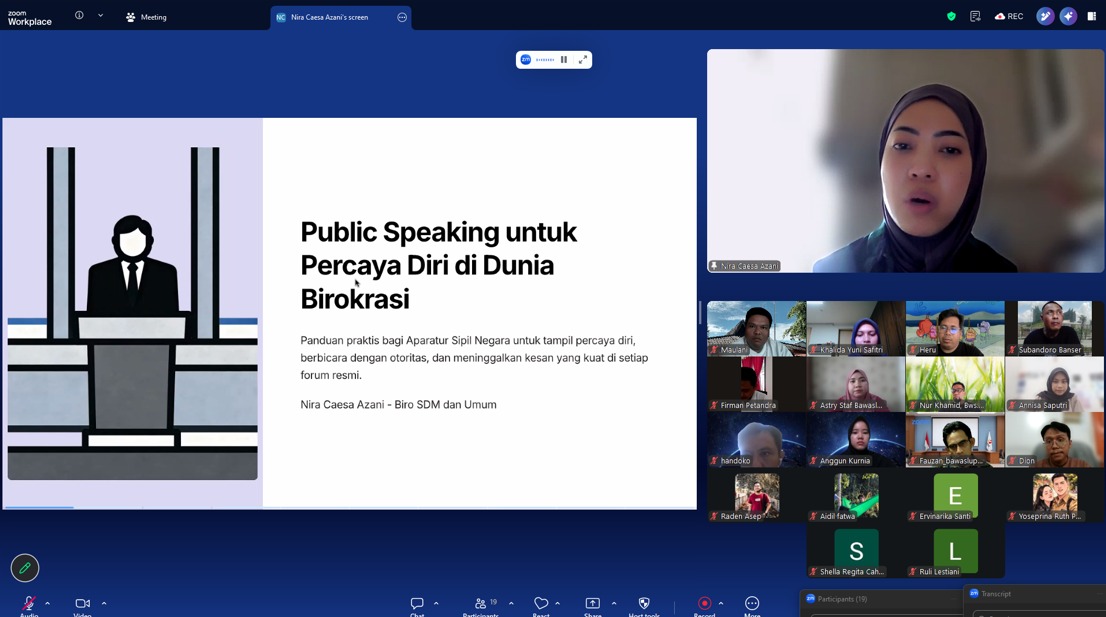Open the Meeting tab
This screenshot has height=617, width=1106.
tap(146, 17)
